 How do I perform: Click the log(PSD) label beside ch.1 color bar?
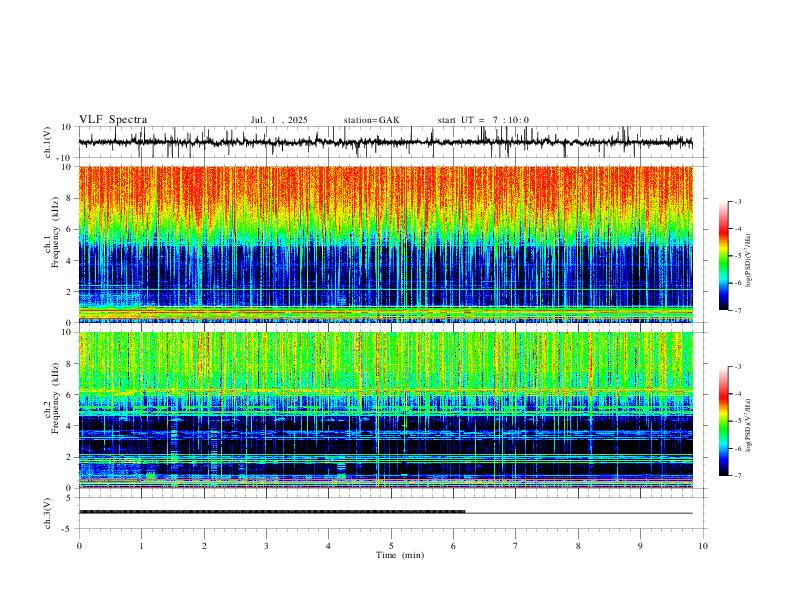749,261
